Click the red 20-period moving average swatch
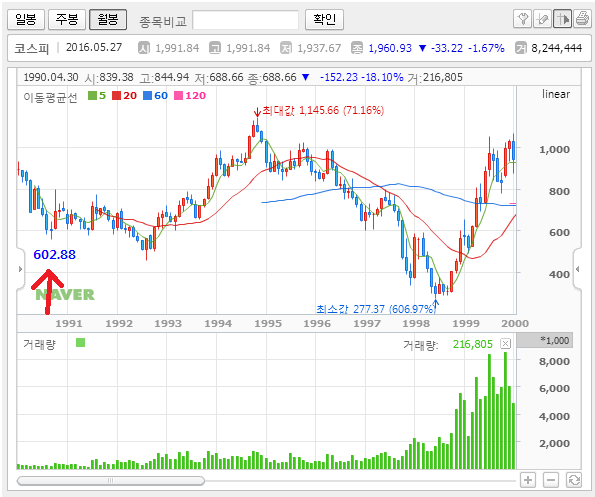The height and width of the screenshot is (497, 595). click(x=116, y=96)
